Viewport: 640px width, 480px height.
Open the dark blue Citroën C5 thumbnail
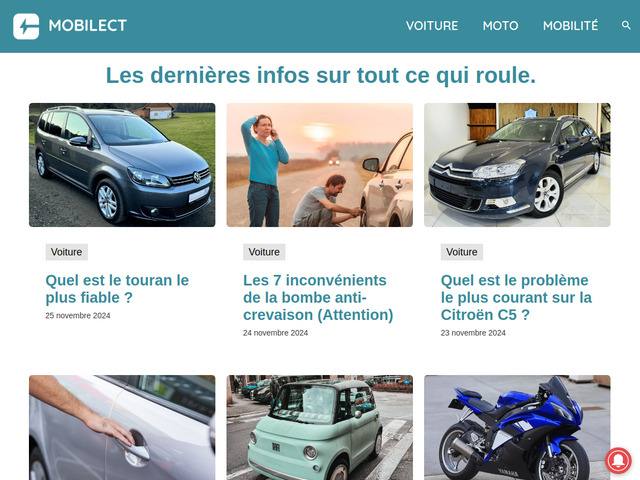[x=517, y=165]
